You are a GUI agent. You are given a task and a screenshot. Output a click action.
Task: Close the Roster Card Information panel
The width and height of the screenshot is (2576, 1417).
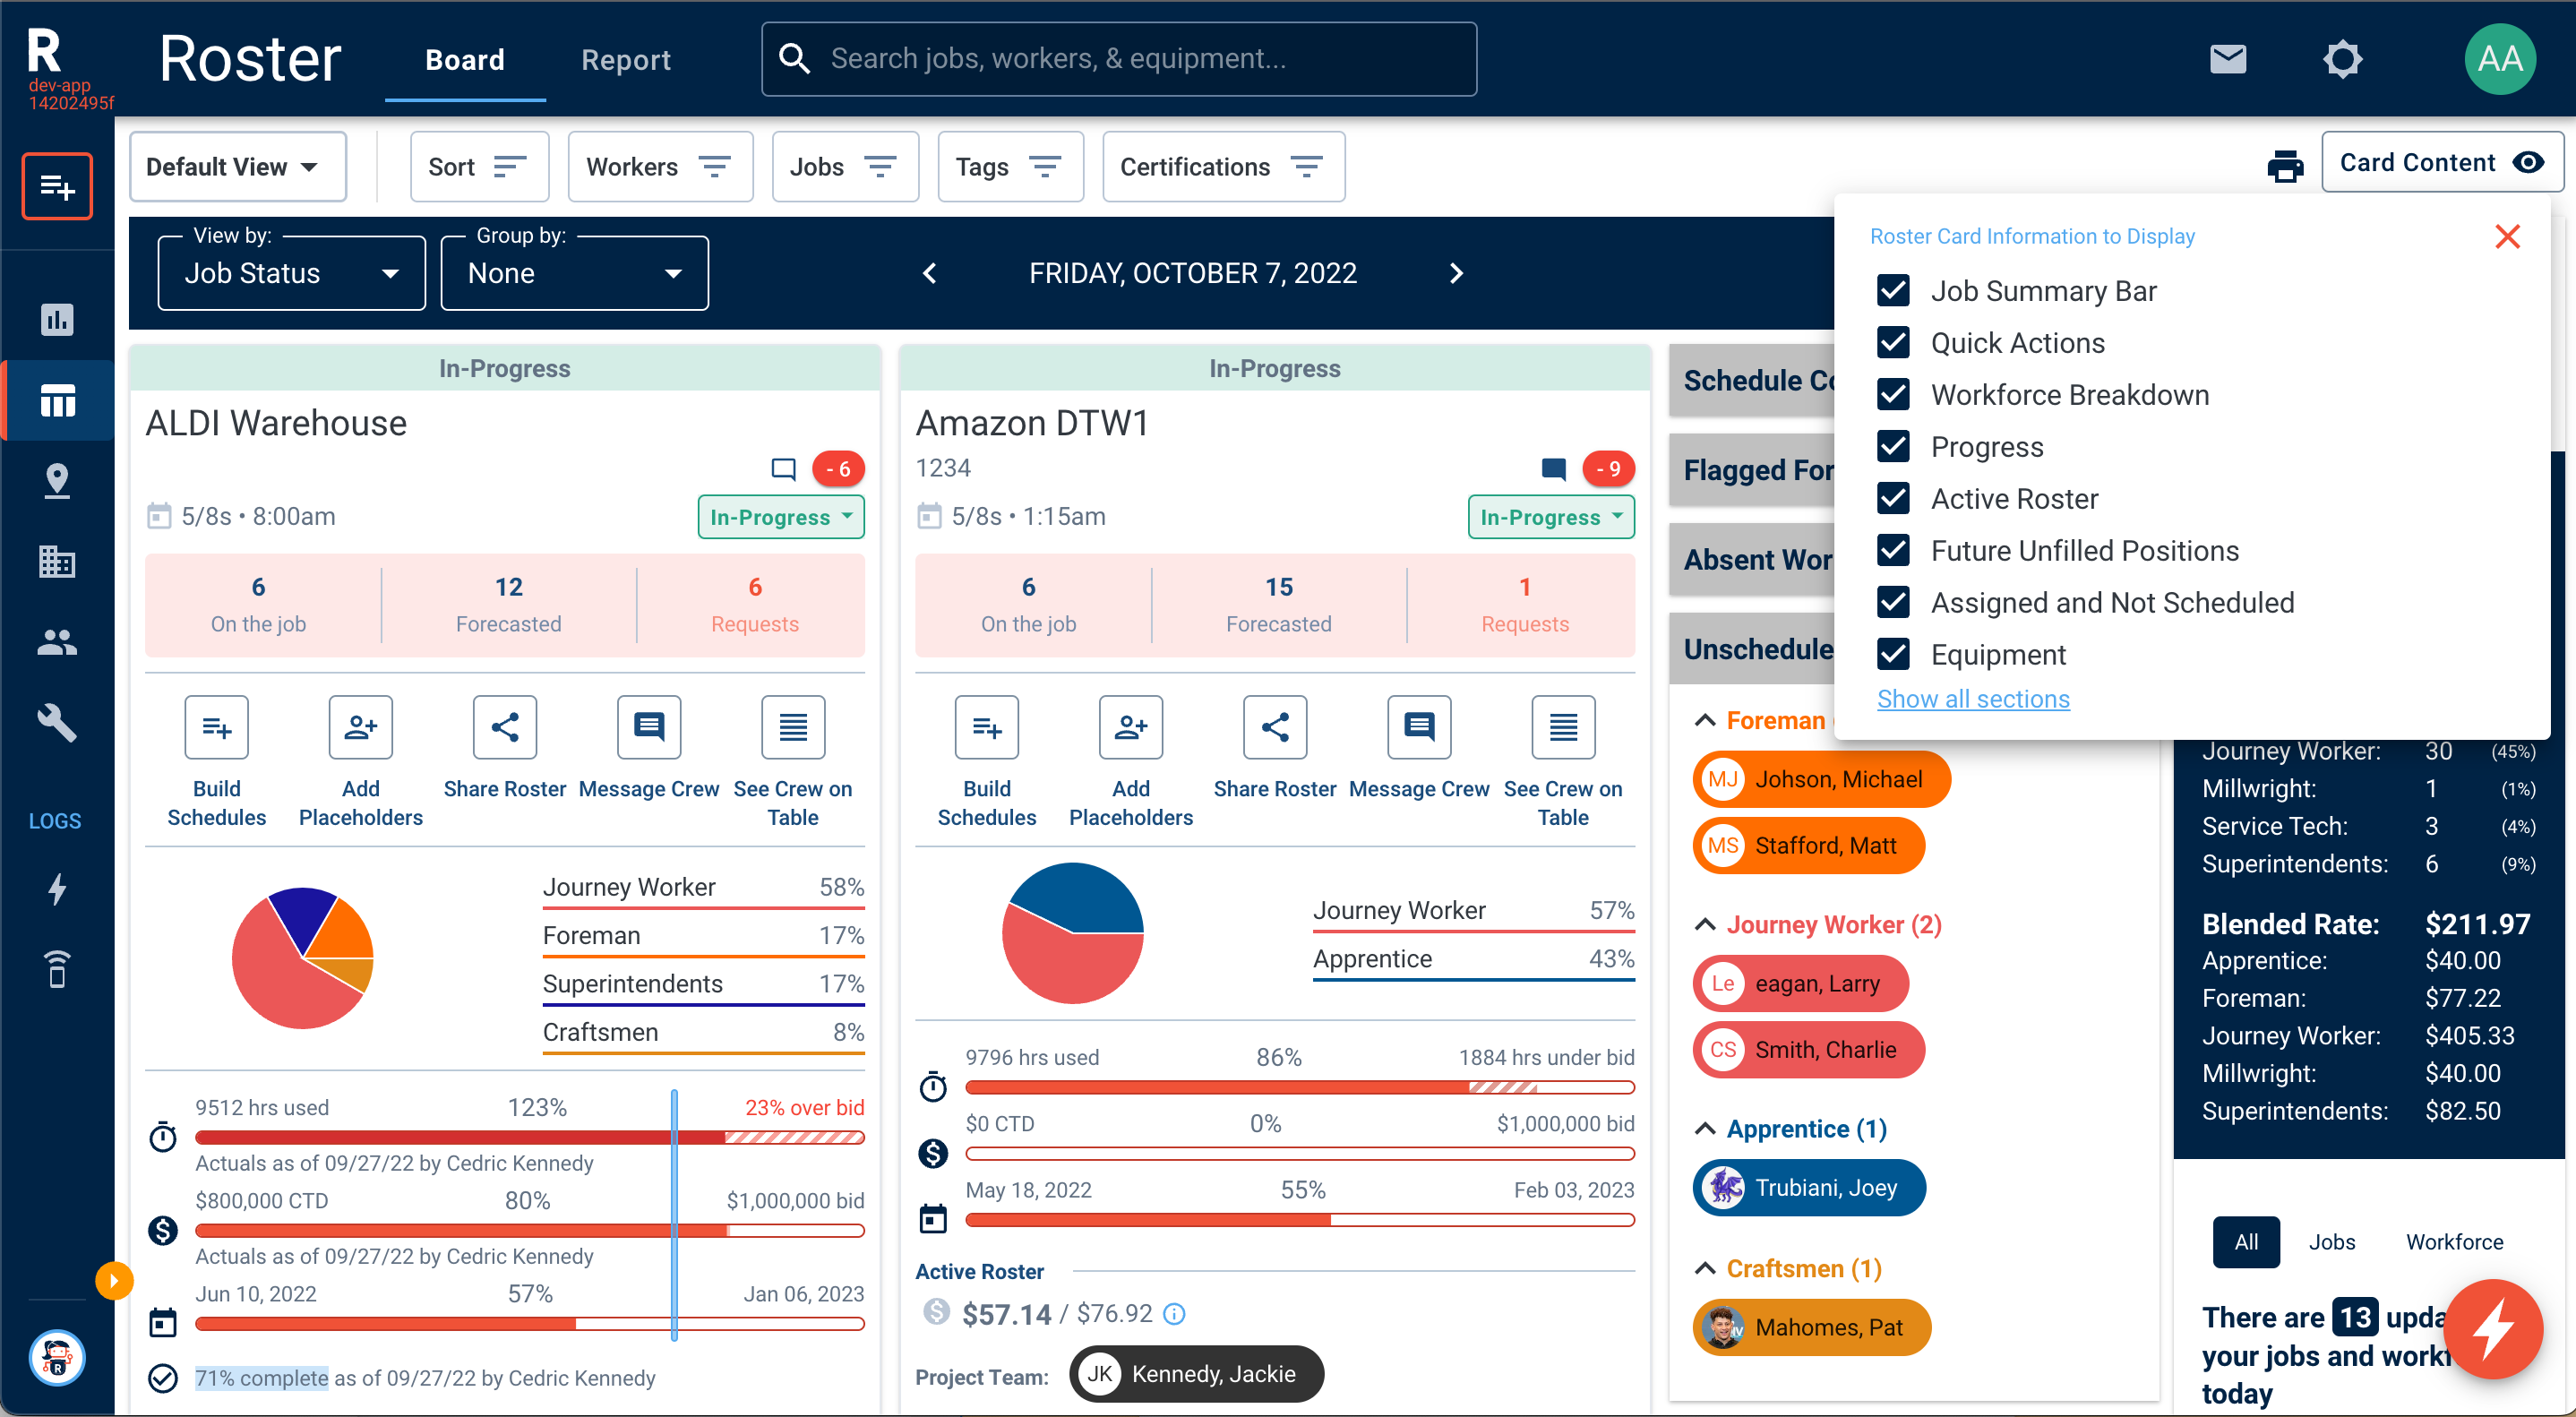click(x=2507, y=237)
